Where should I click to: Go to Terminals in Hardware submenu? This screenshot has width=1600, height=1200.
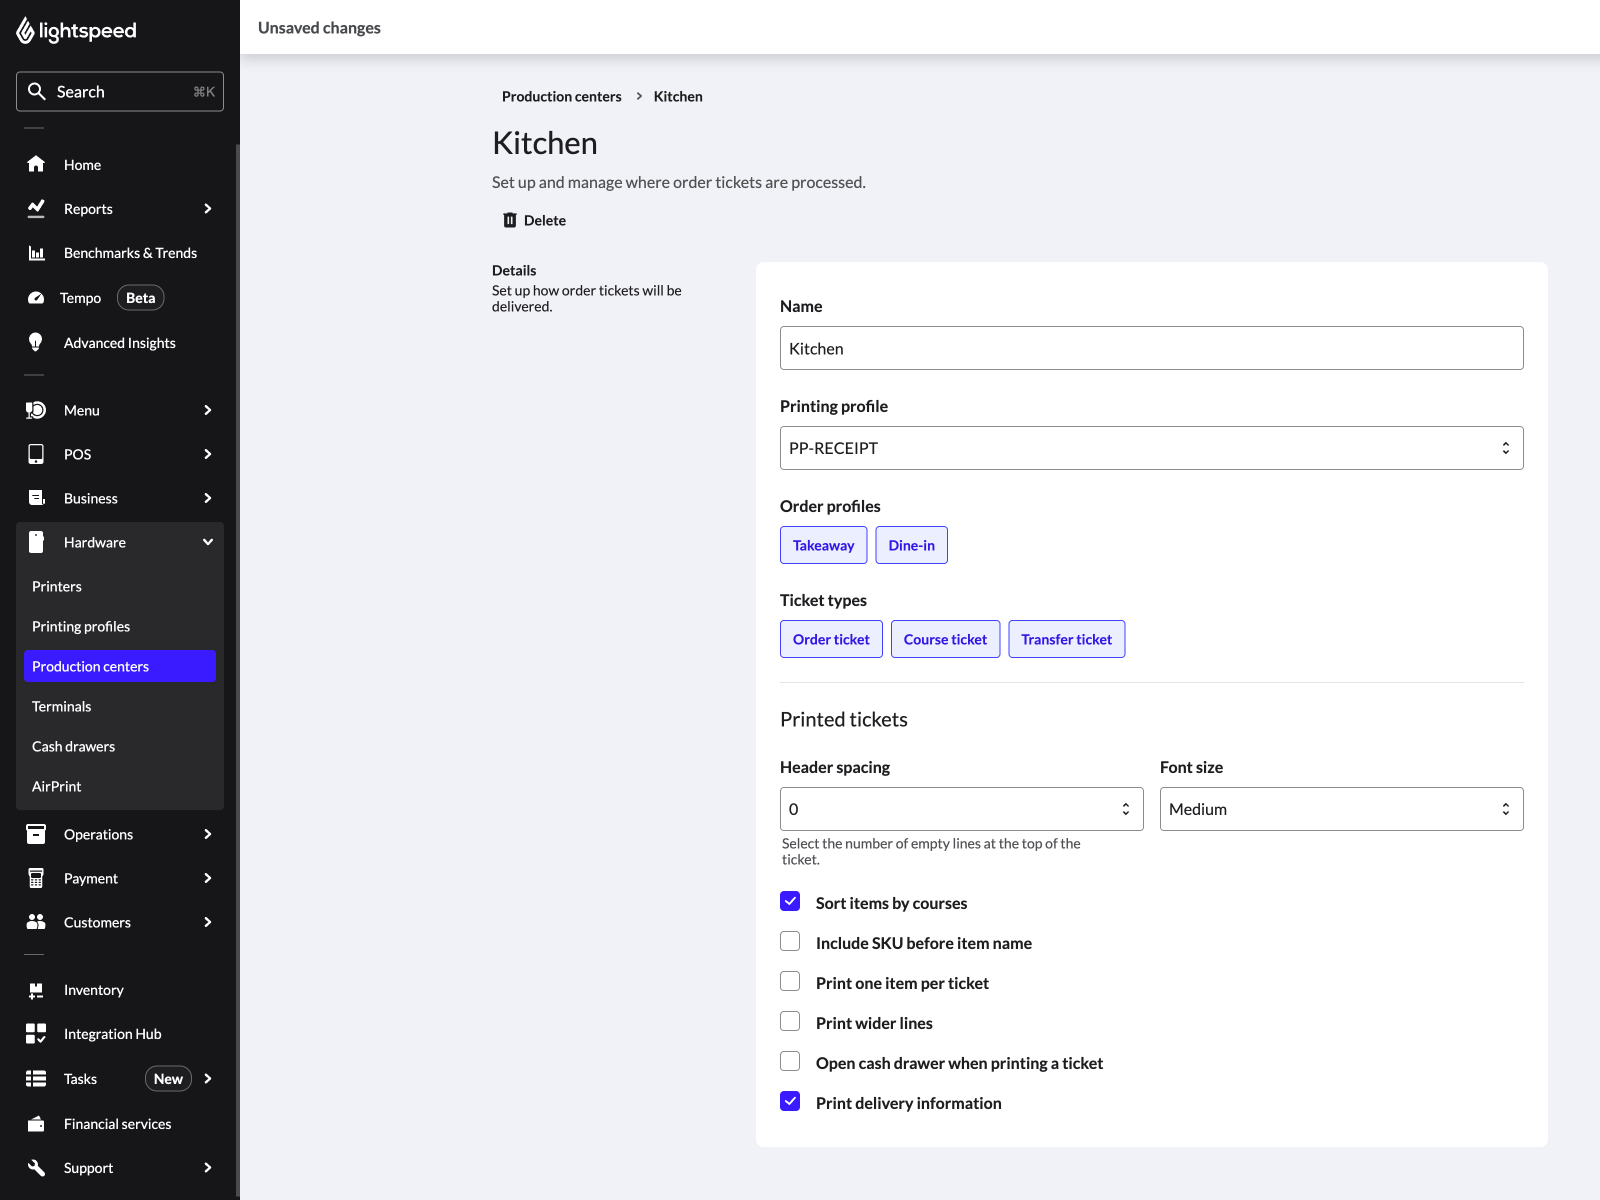pyautogui.click(x=62, y=706)
